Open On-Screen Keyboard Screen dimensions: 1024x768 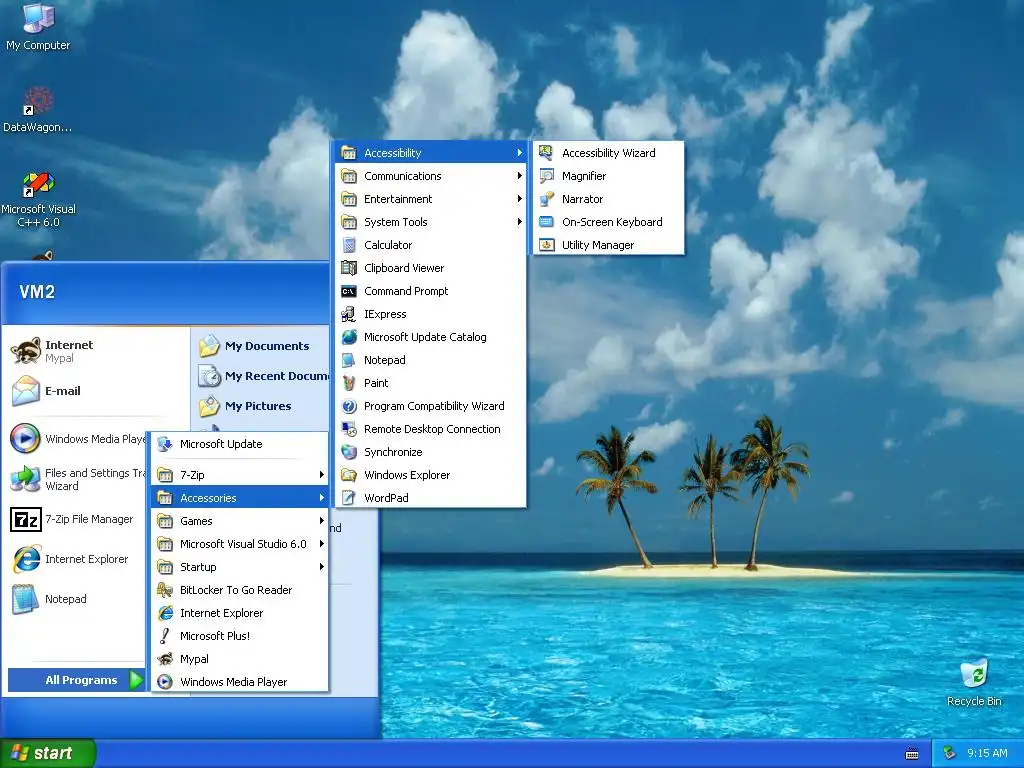(609, 222)
